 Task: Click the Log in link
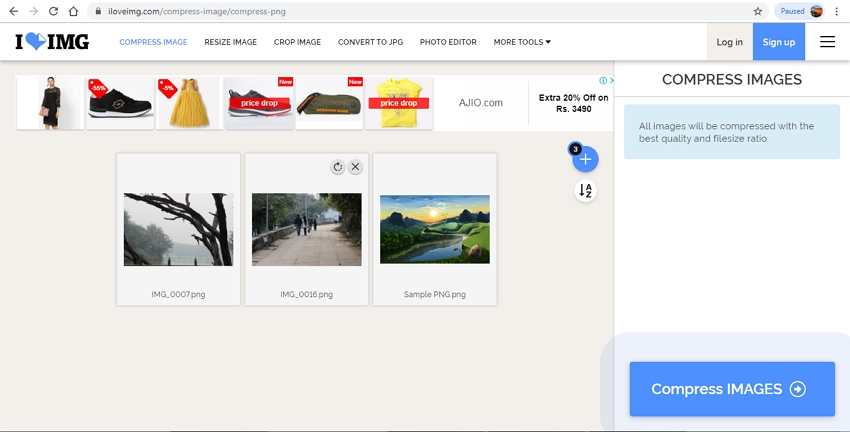730,42
